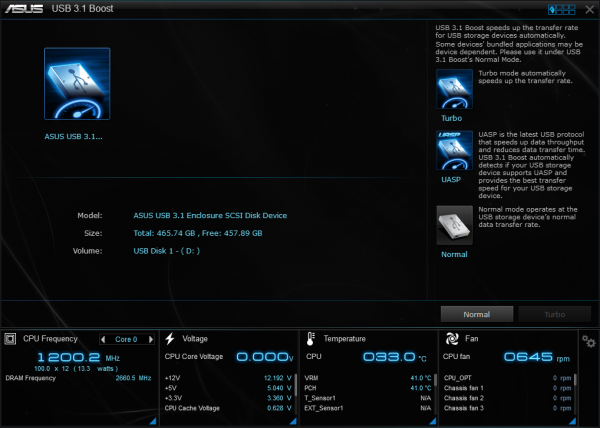Viewport: 600px width, 428px height.
Task: Click the Chassis fan 2 row
Action: 507,398
